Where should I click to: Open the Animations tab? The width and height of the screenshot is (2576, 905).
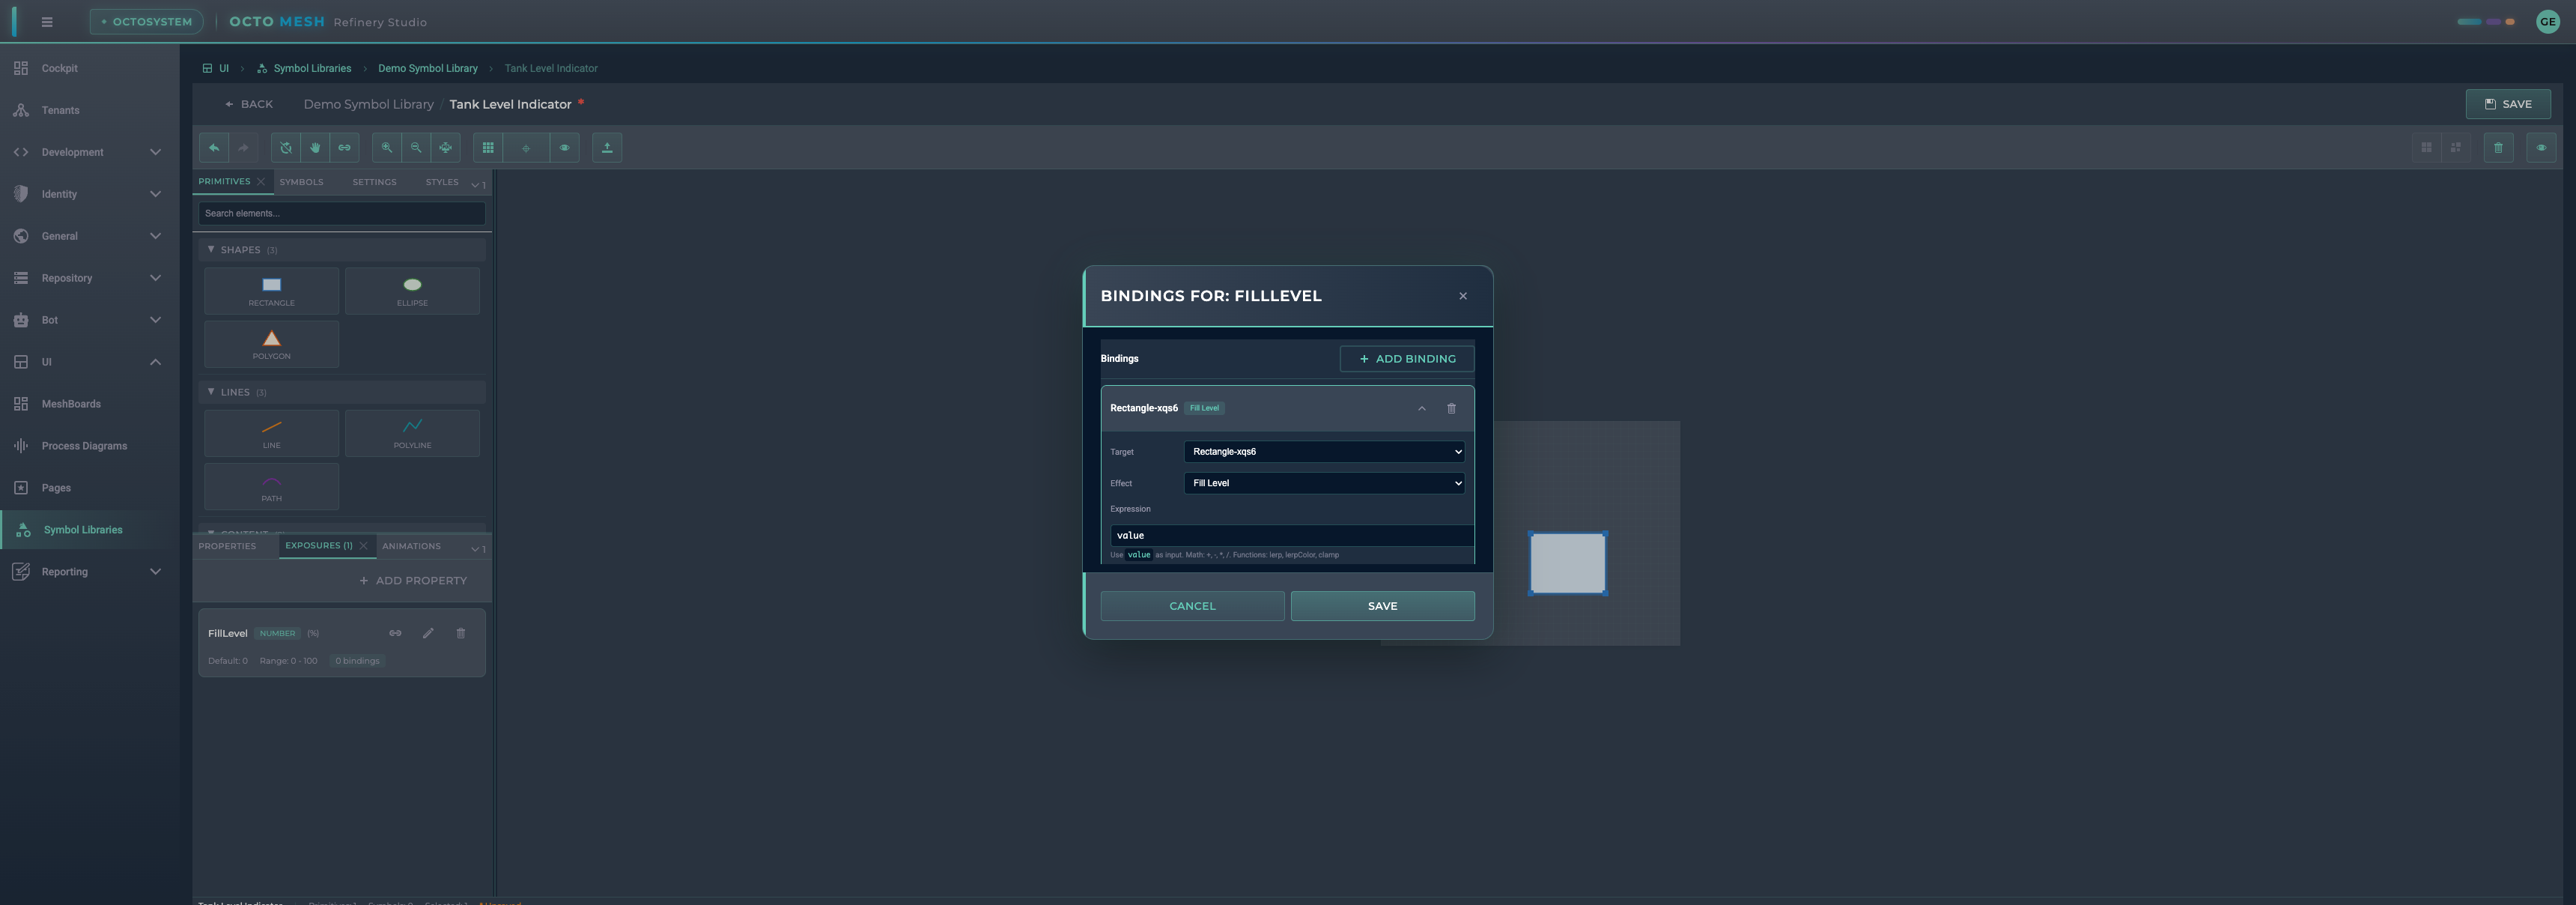(411, 546)
